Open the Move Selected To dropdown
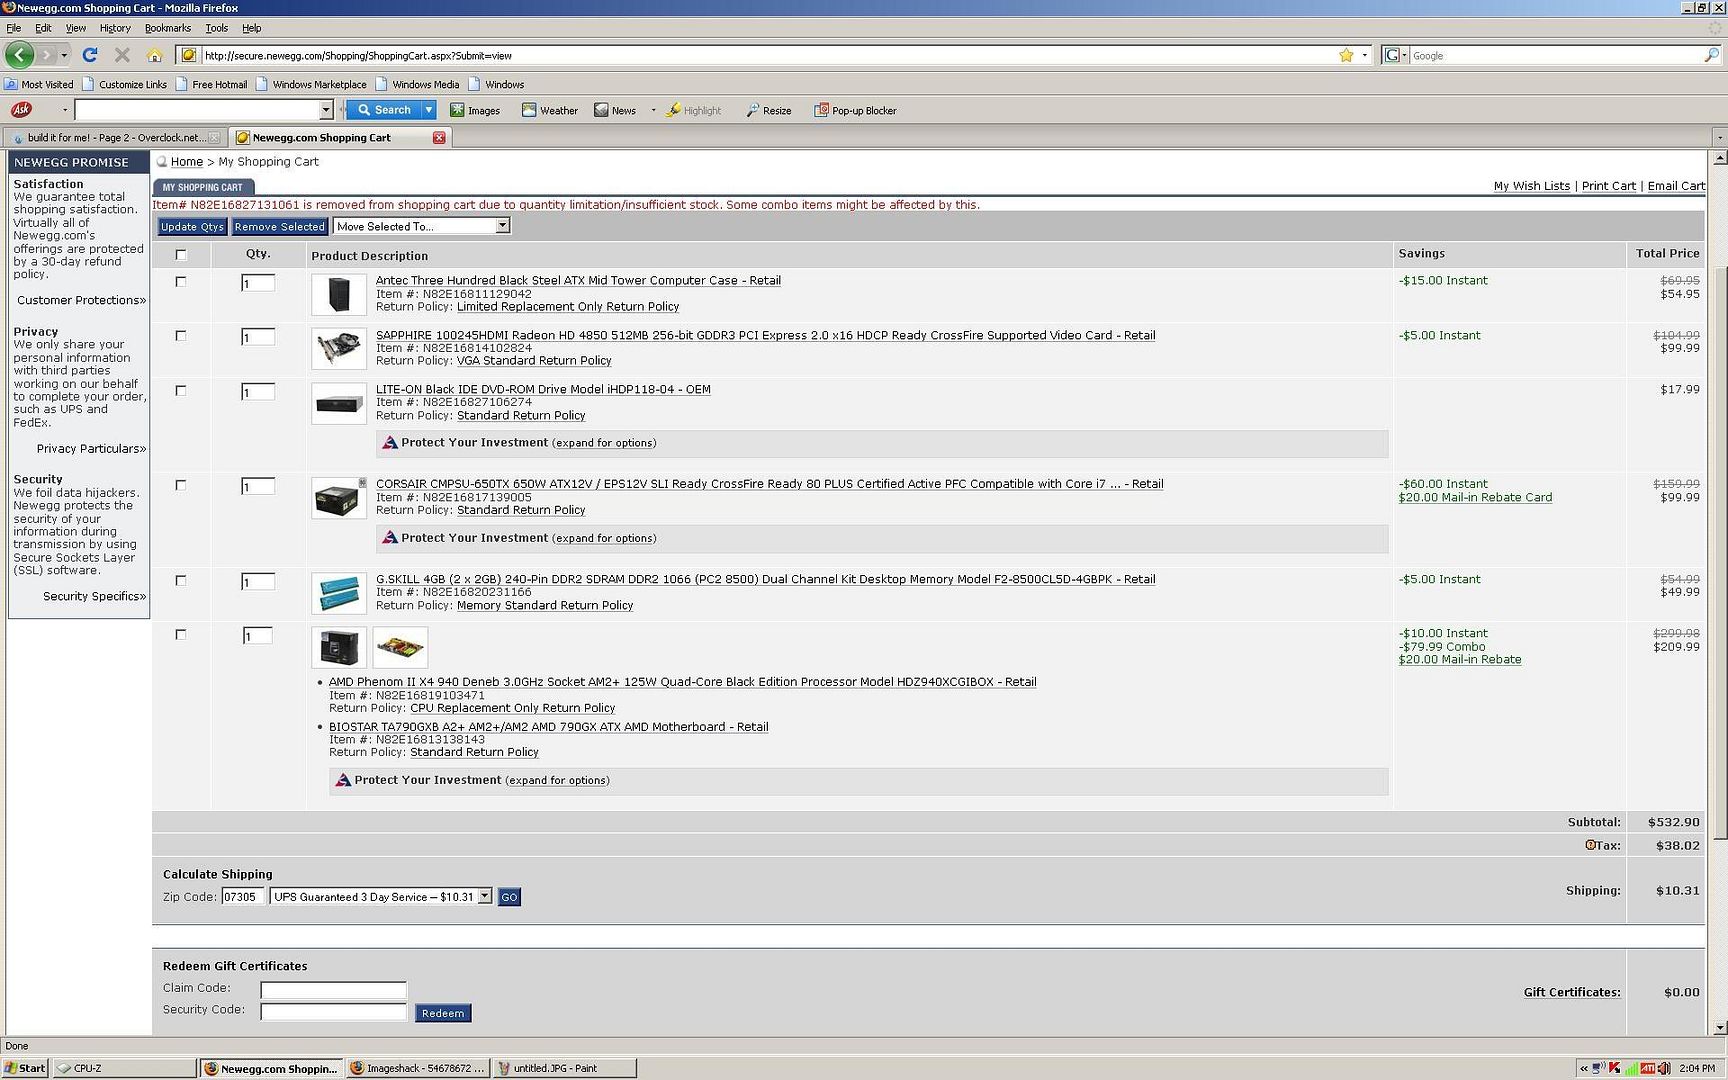This screenshot has height=1080, width=1728. [x=422, y=226]
